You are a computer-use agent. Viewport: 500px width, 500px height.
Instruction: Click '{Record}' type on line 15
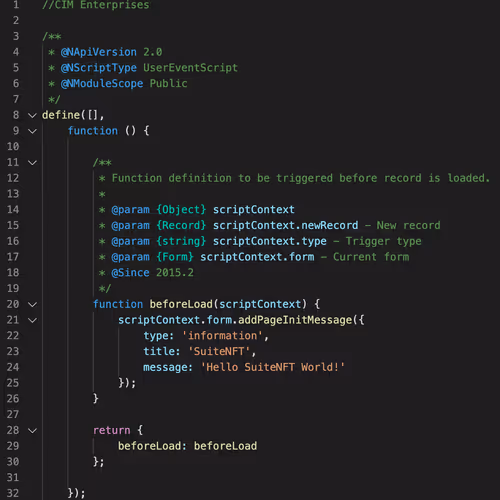click(181, 225)
